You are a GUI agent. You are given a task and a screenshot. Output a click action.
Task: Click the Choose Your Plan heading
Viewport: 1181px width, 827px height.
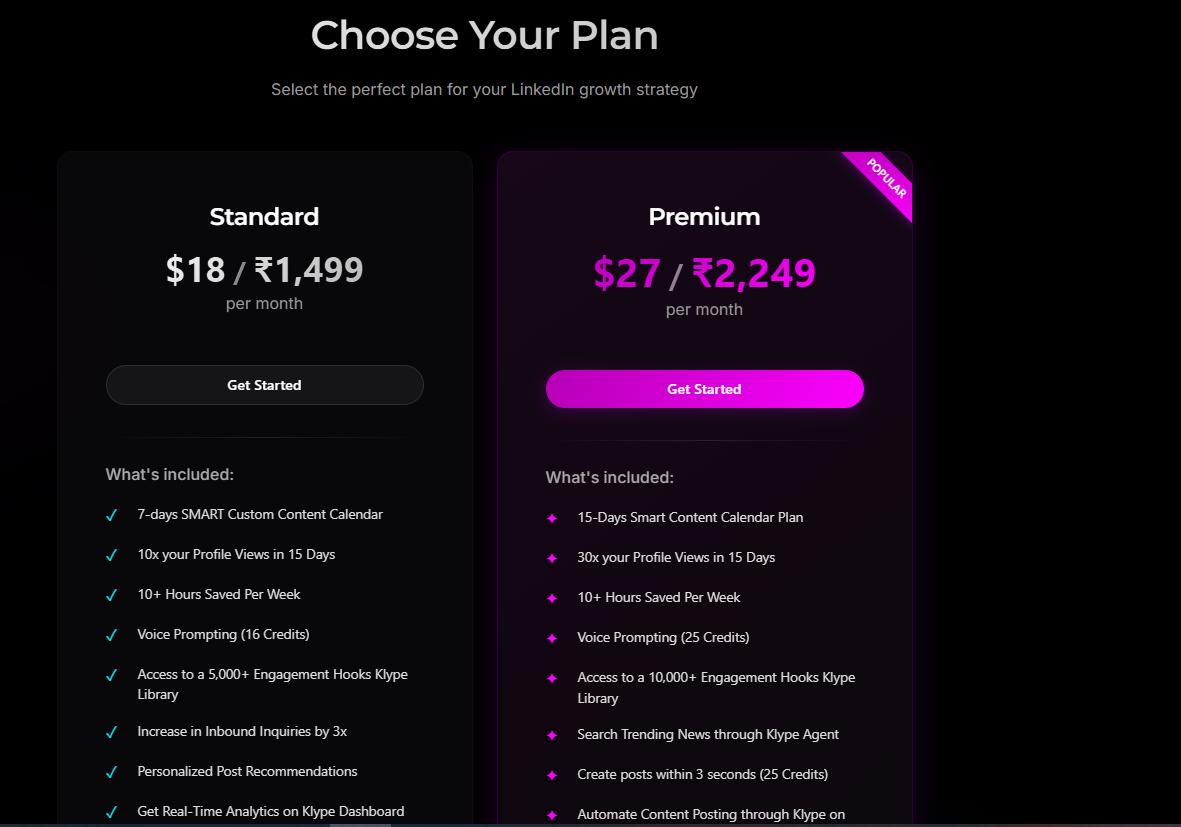tap(484, 36)
